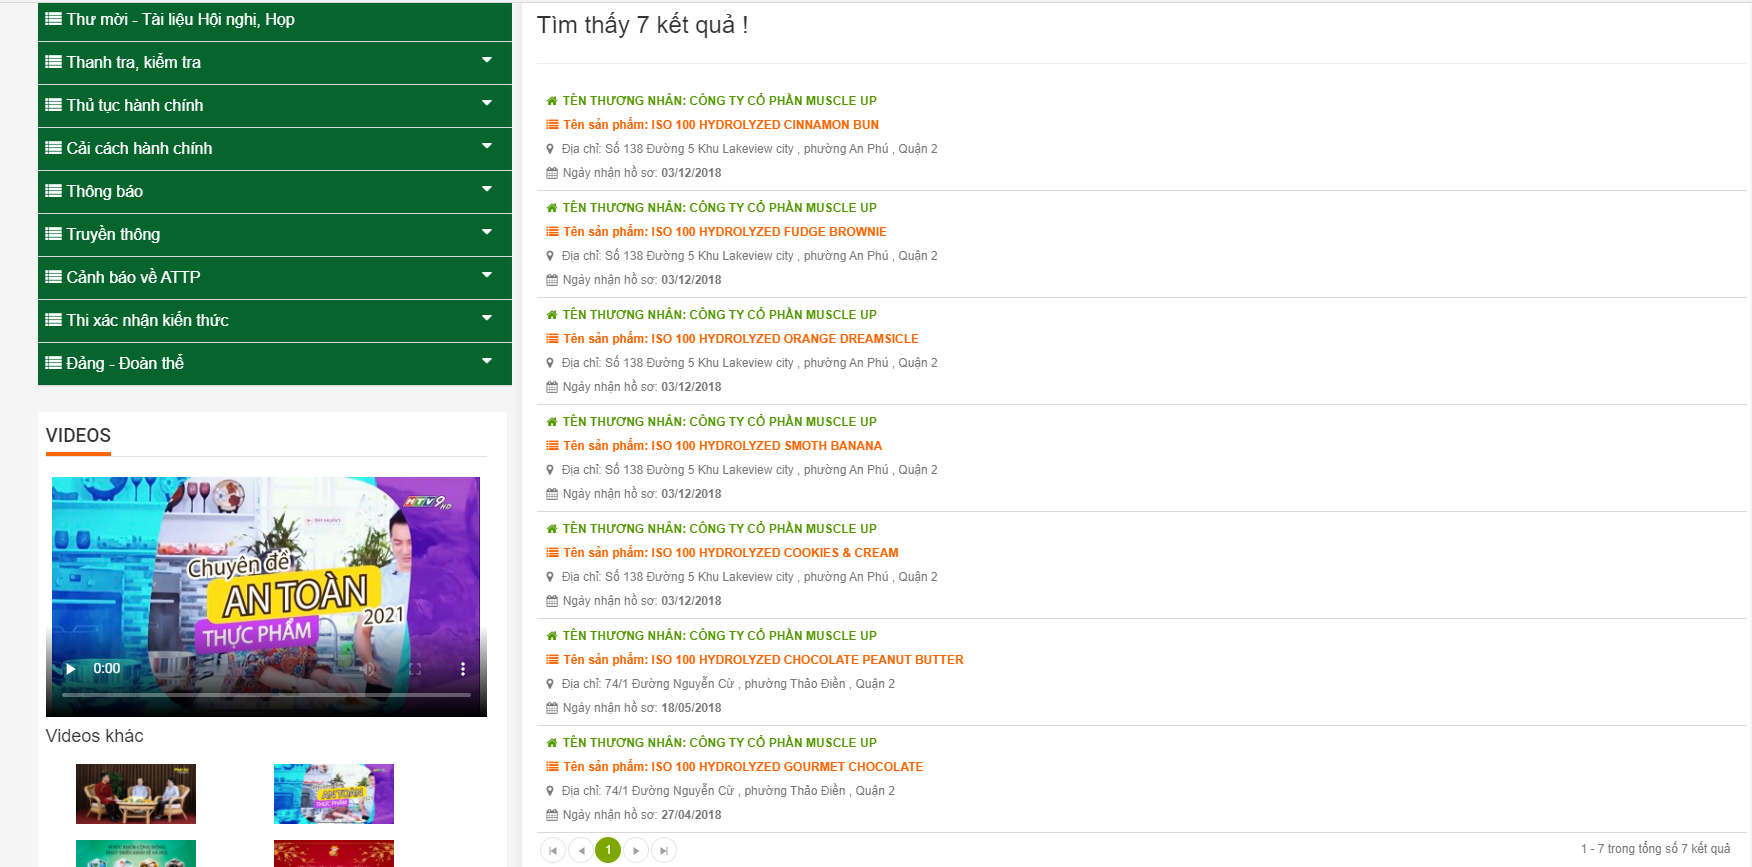Screen dimensions: 1752x867
Task: Open the Thông báo menu item
Action: coord(275,192)
